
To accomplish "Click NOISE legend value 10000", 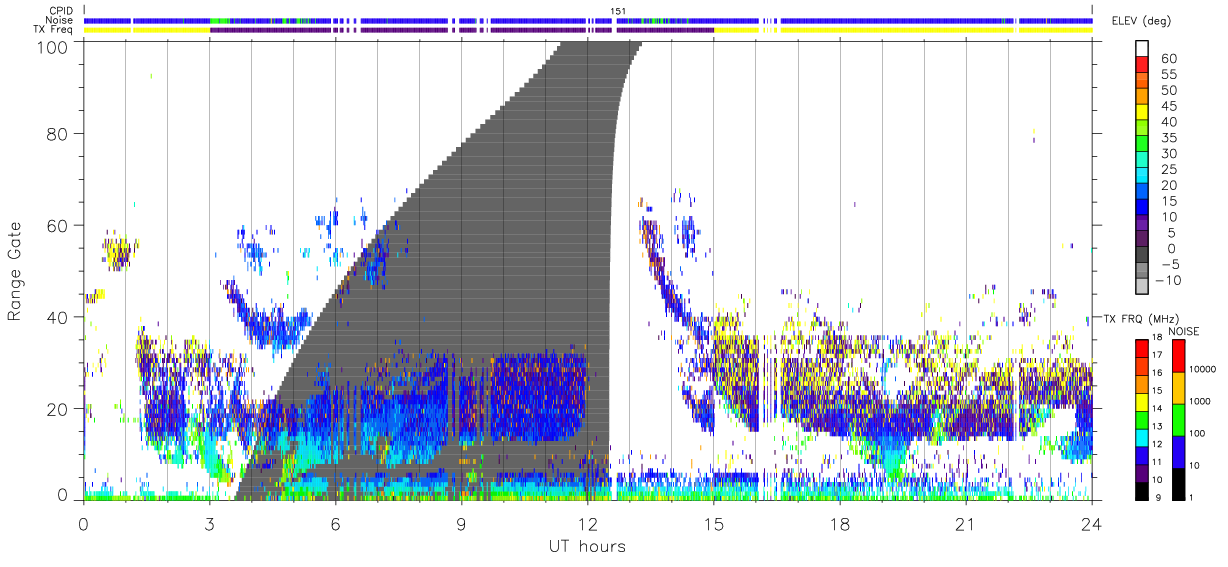I will tap(1205, 369).
